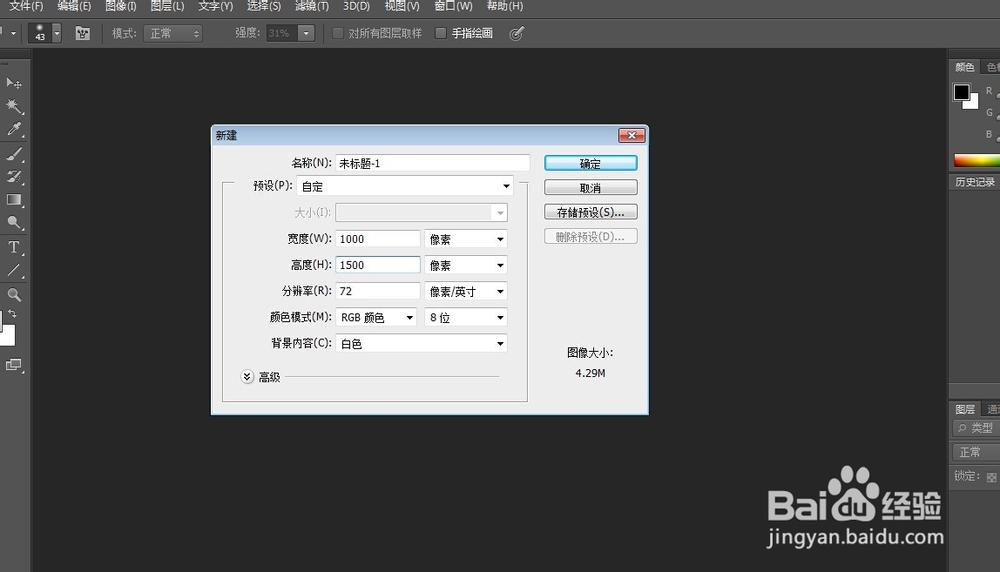
Task: Open the 文字(Y) menu
Action: (215, 6)
